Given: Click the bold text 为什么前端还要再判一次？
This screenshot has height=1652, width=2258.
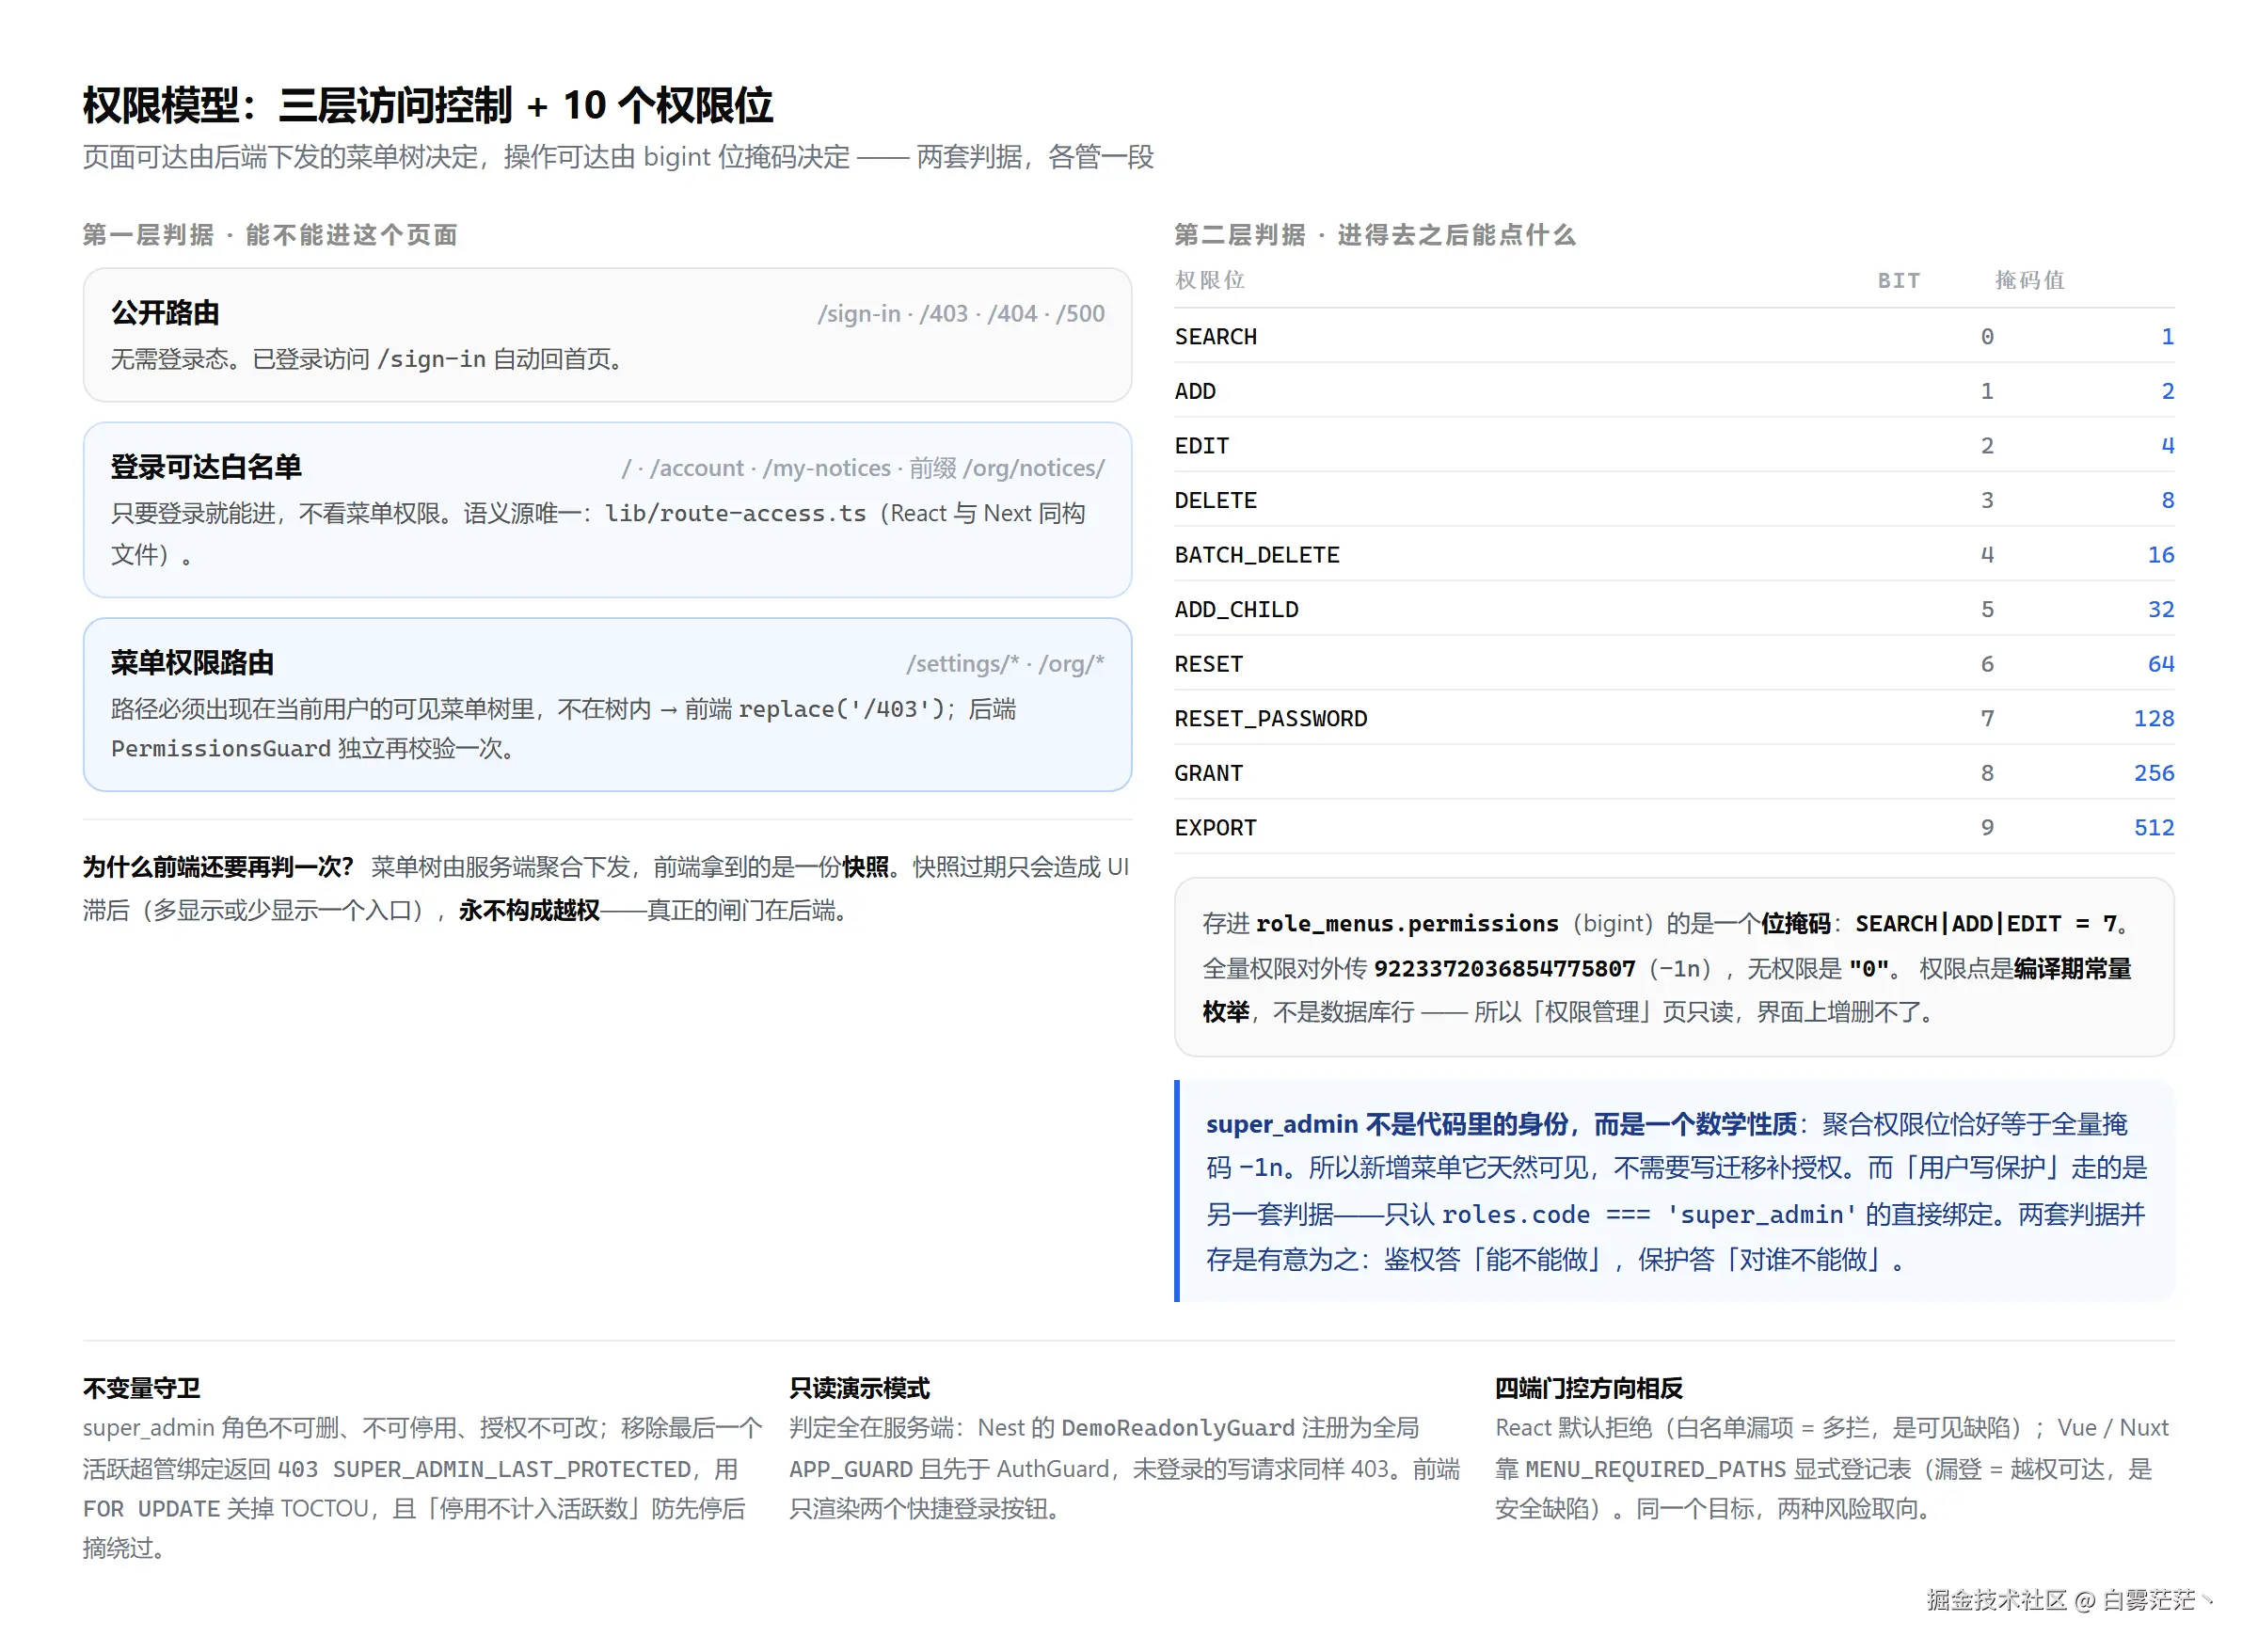Looking at the screenshot, I should coord(218,867).
